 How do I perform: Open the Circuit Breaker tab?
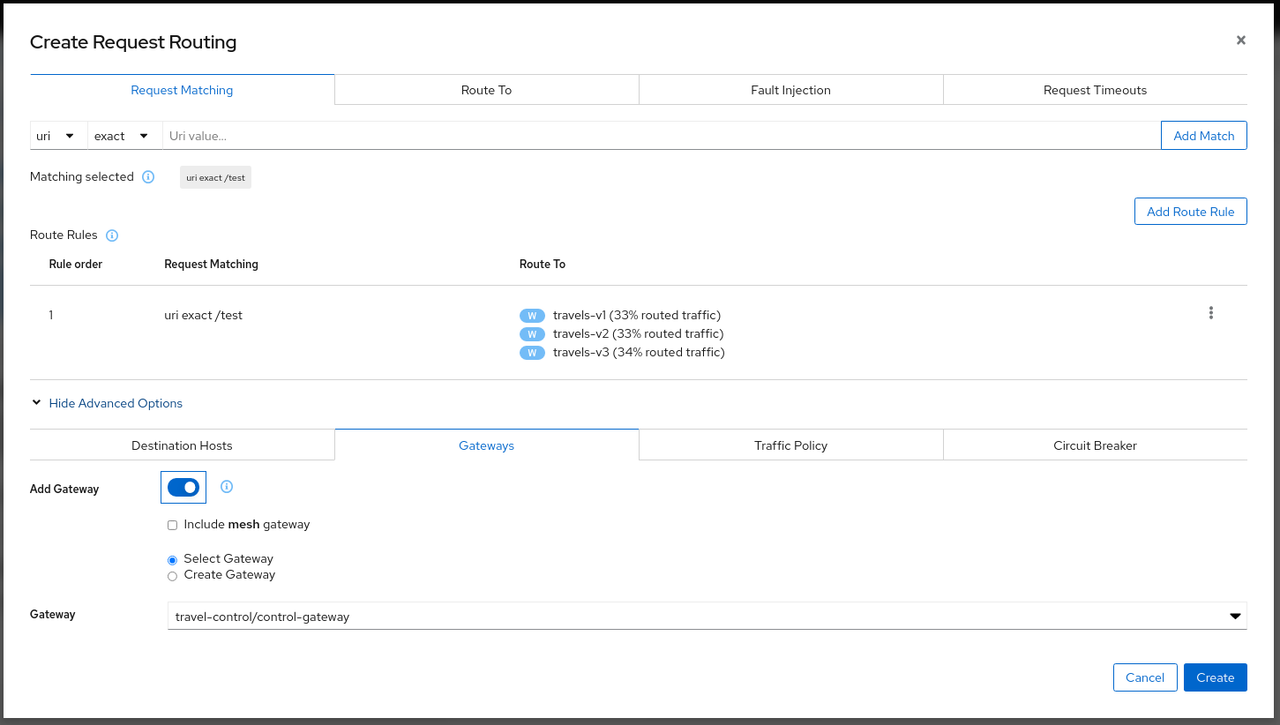tap(1094, 445)
